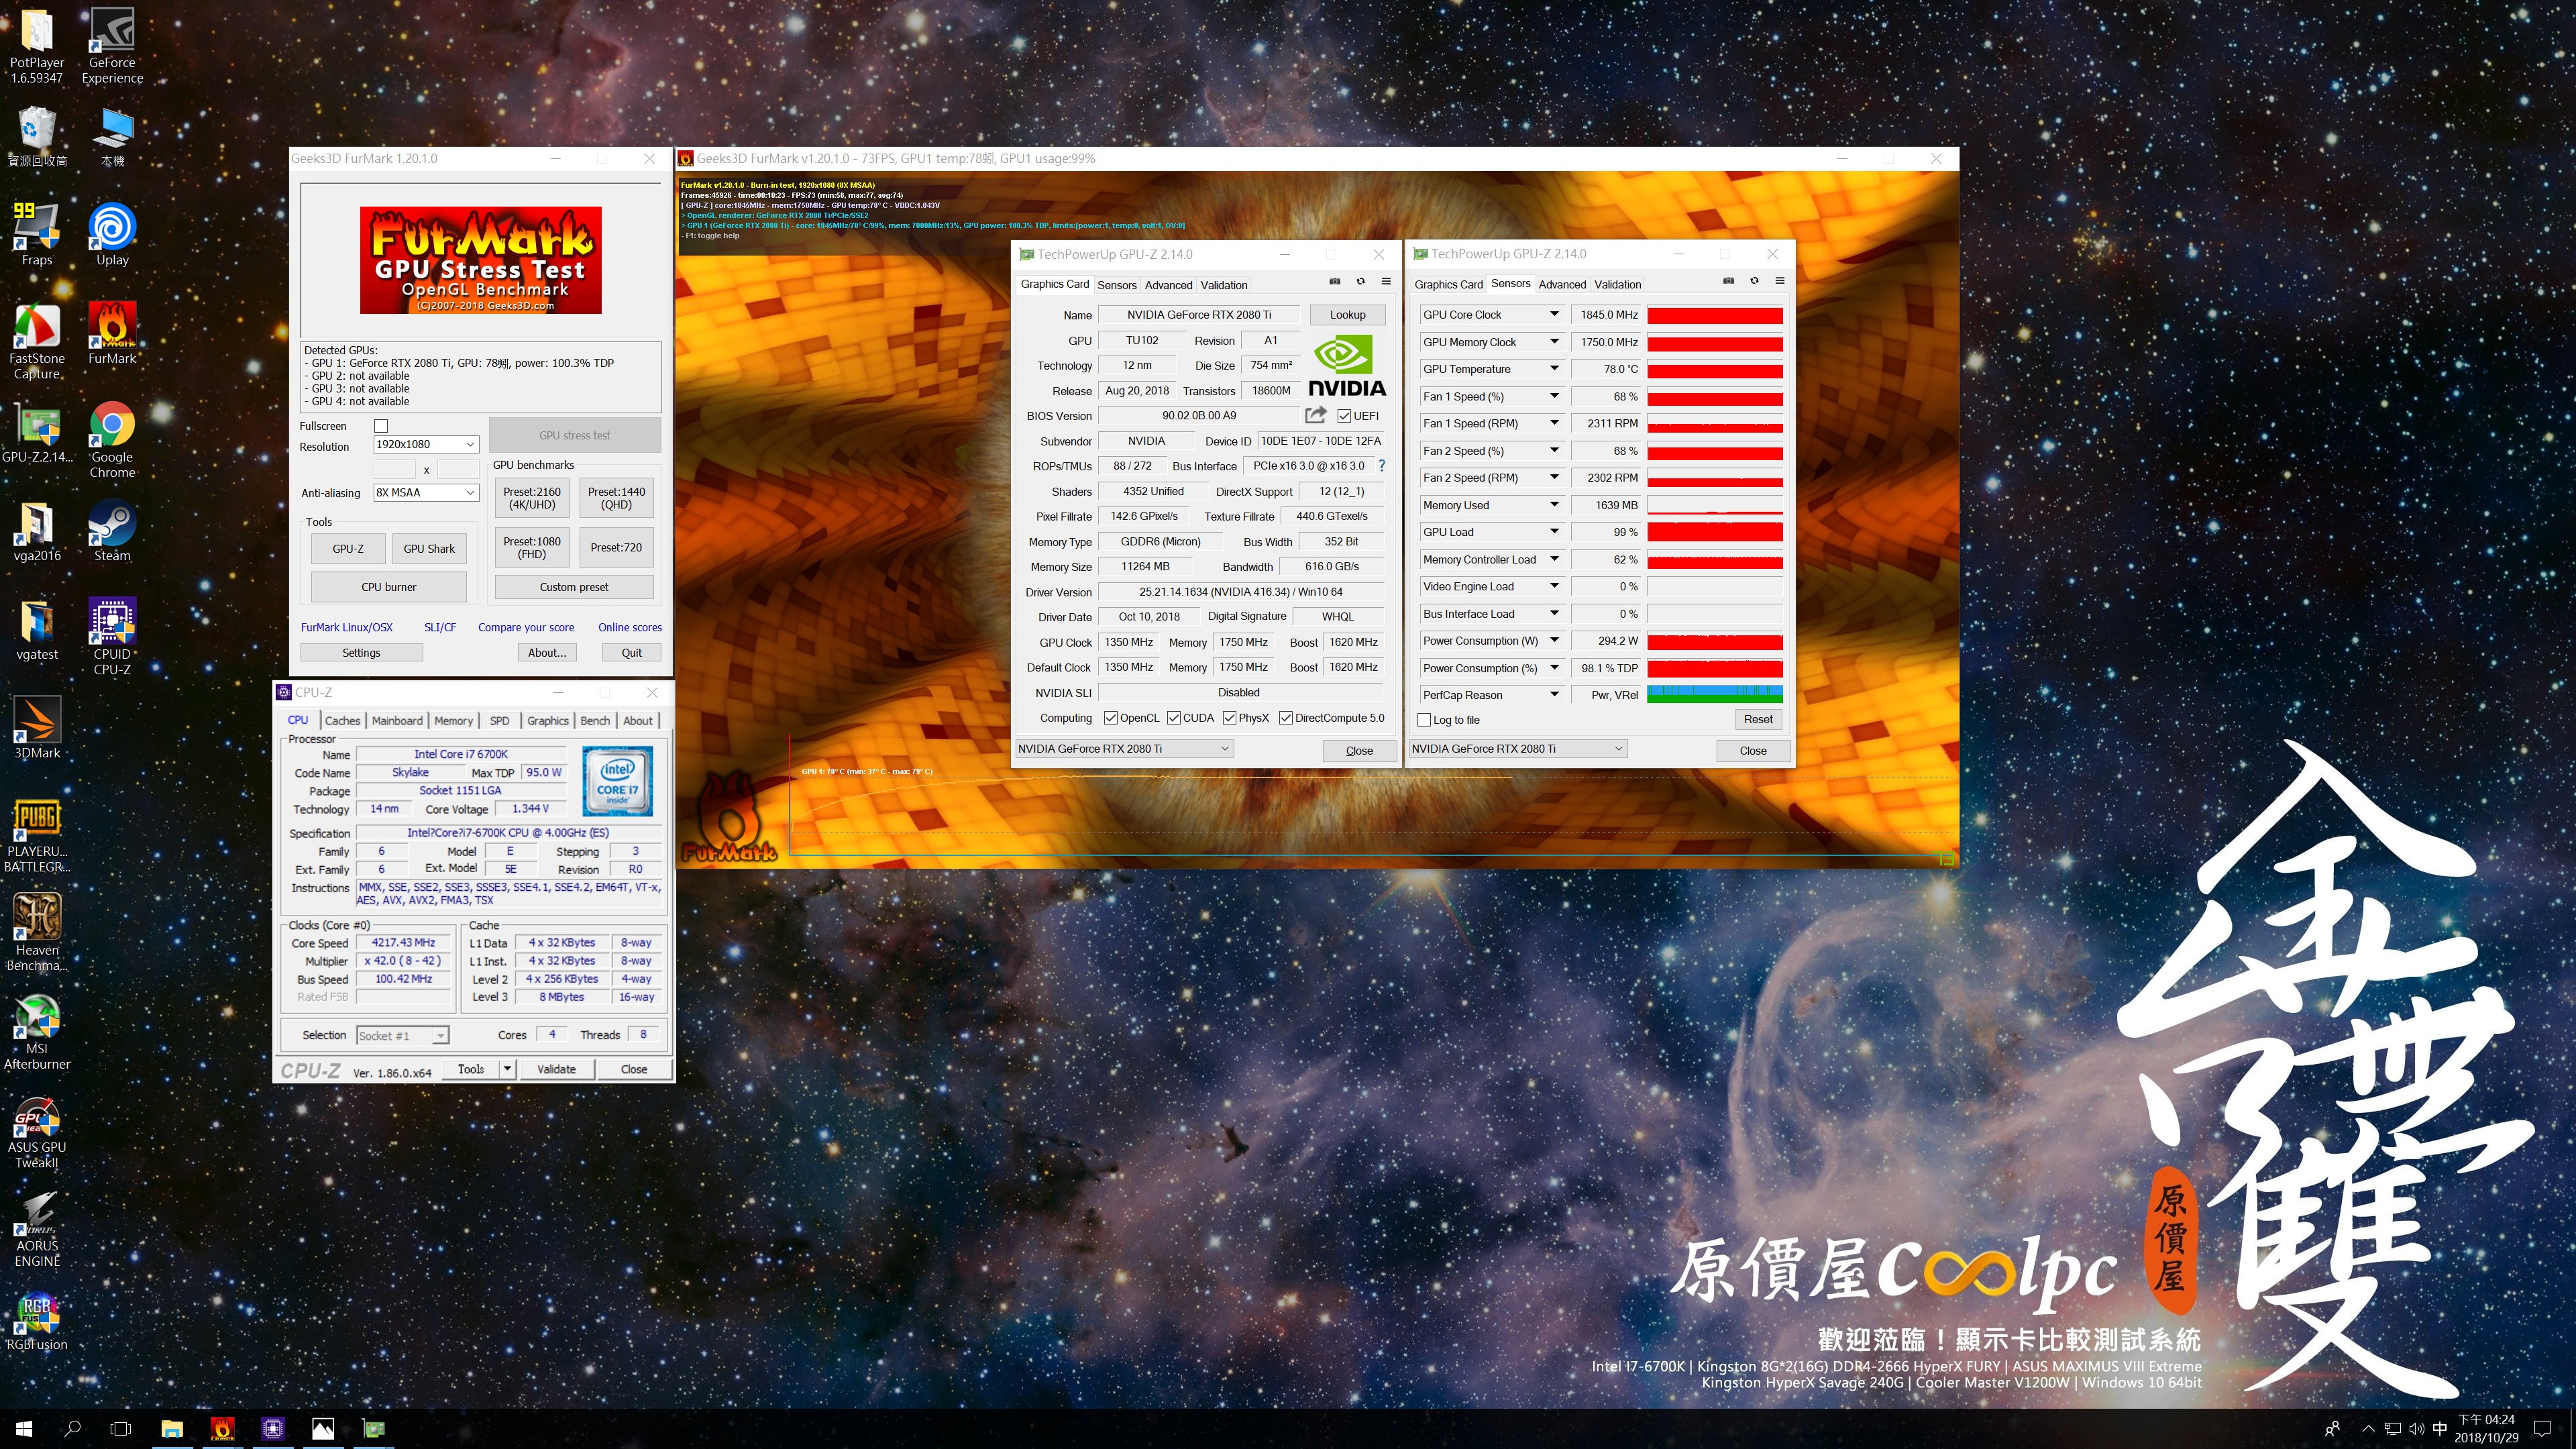
Task: Open Anti-aliasing 8X MSAA dropdown
Action: 426,493
